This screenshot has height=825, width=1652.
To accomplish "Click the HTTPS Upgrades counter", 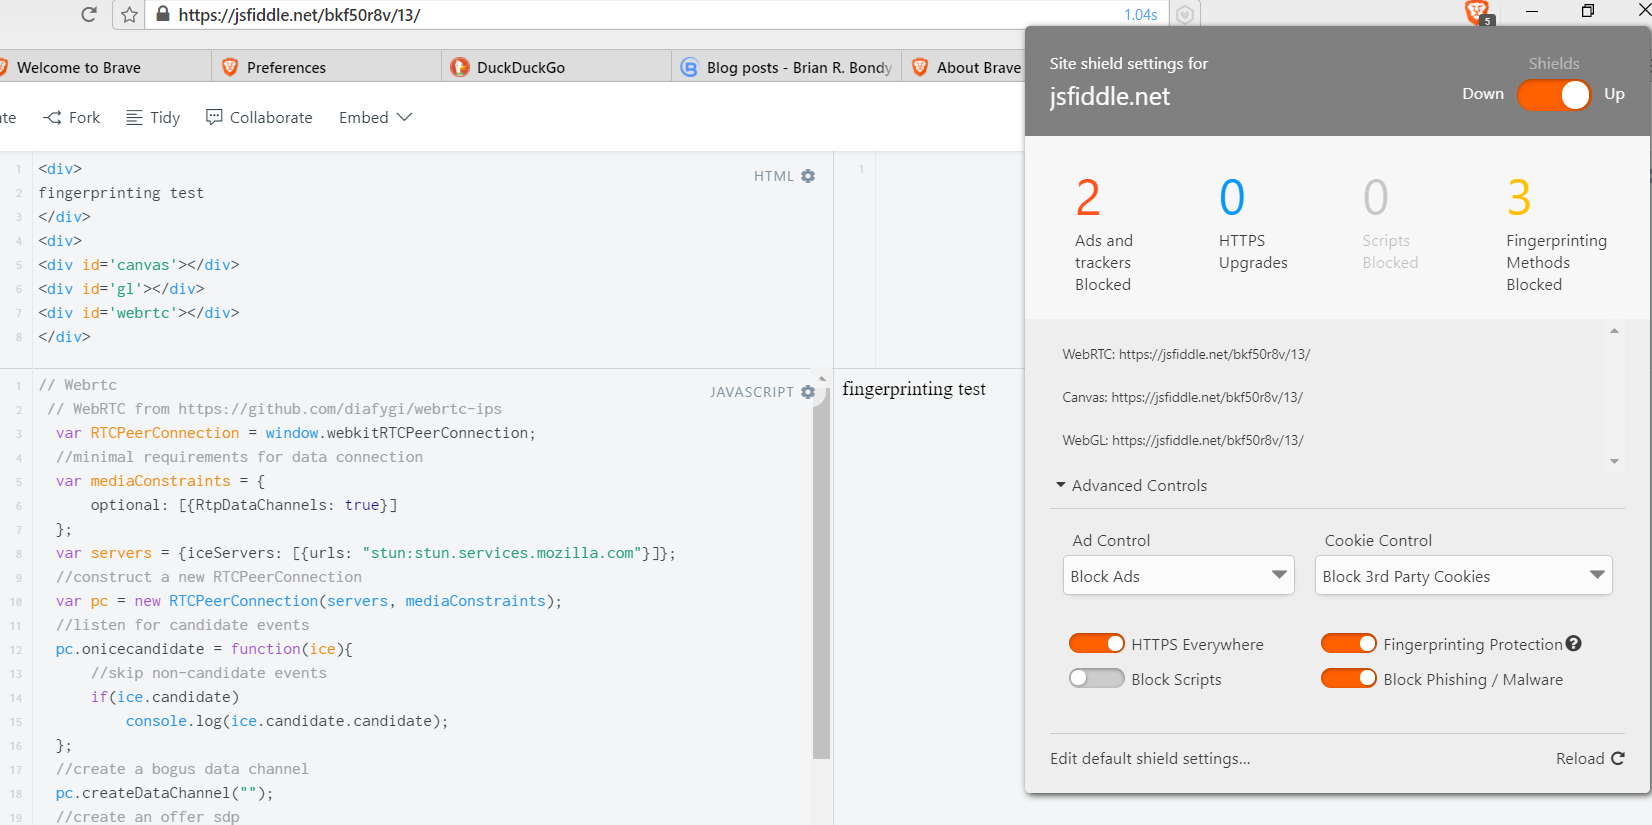I will click(1253, 223).
